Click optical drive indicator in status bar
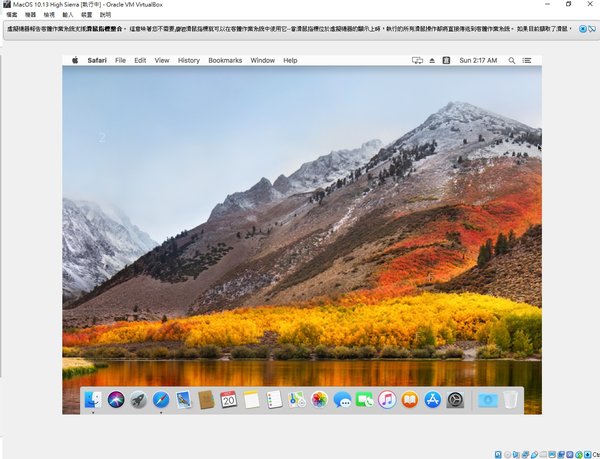 pyautogui.click(x=507, y=454)
